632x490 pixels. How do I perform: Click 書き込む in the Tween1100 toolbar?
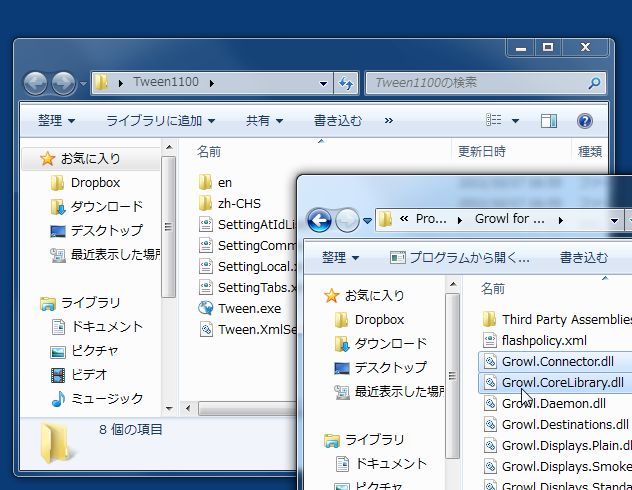coord(338,120)
